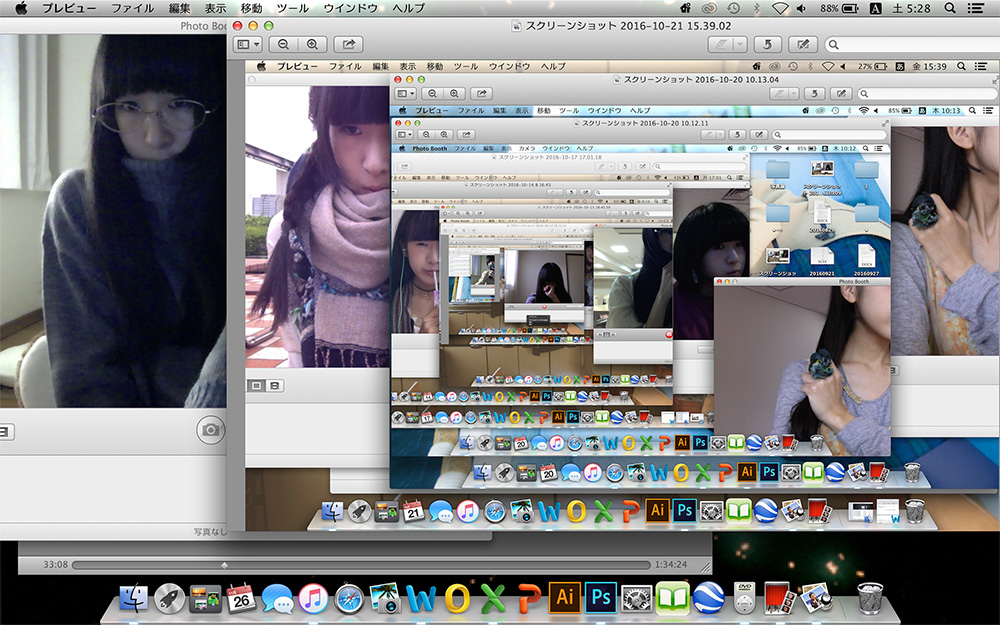
Task: Open Trash in the bottom black Dock
Action: tap(870, 598)
